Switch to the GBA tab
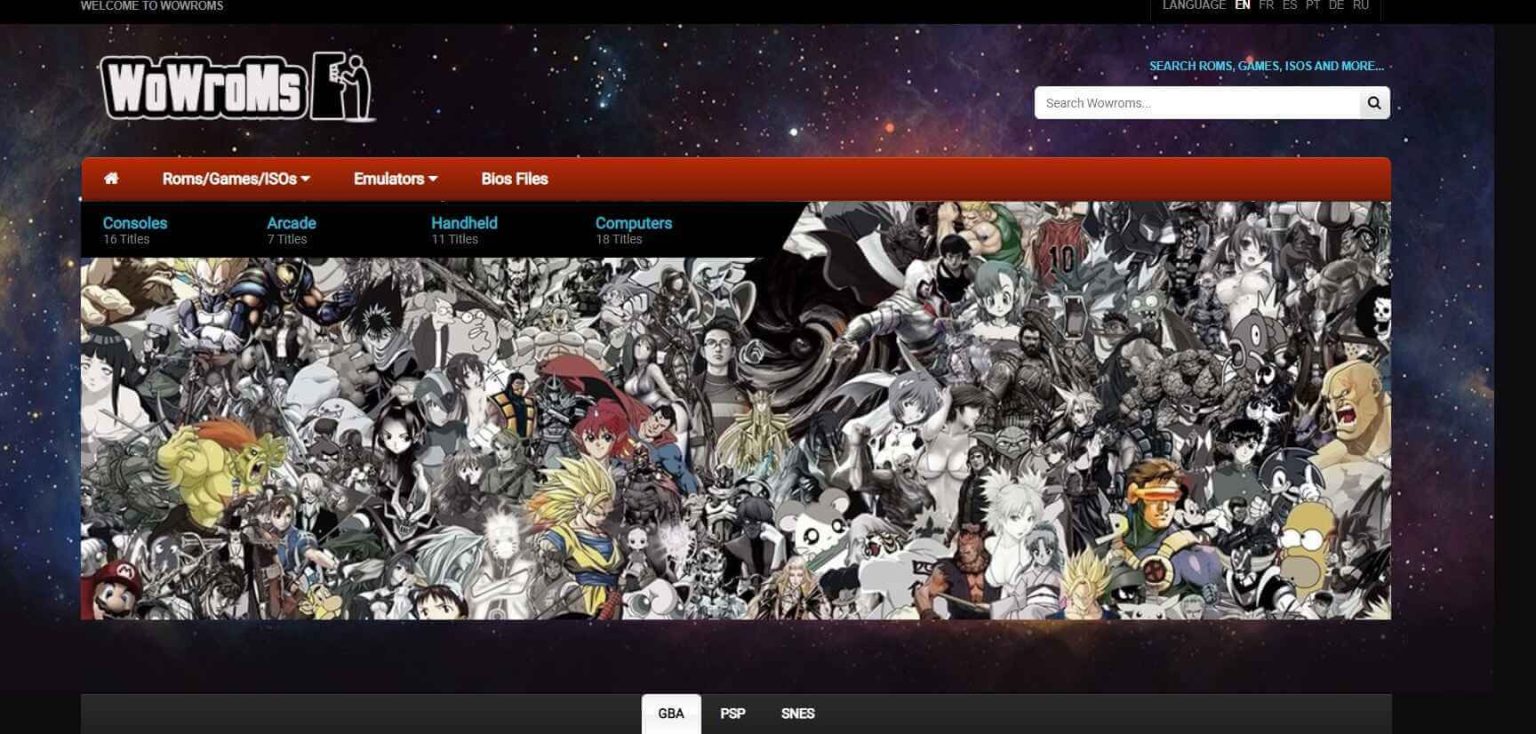Image resolution: width=1536 pixels, height=734 pixels. pyautogui.click(x=671, y=714)
